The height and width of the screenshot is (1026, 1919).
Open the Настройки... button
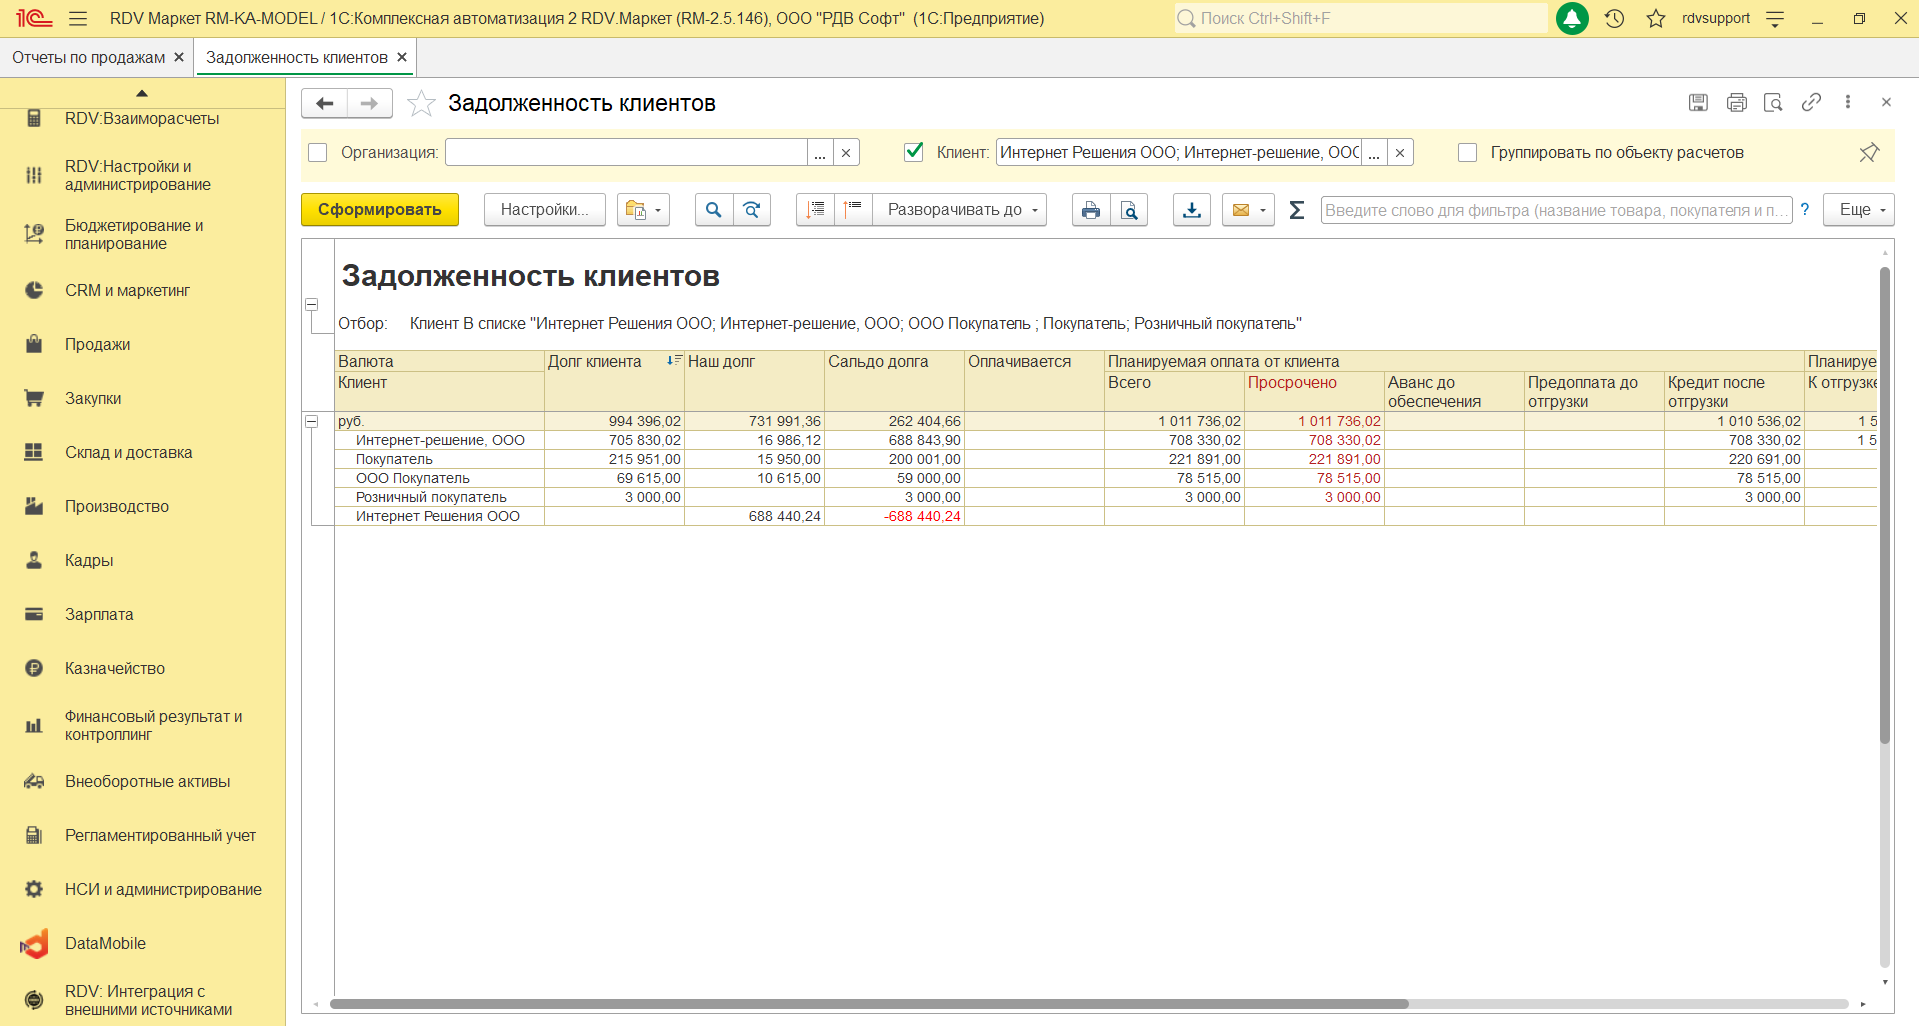tap(544, 210)
